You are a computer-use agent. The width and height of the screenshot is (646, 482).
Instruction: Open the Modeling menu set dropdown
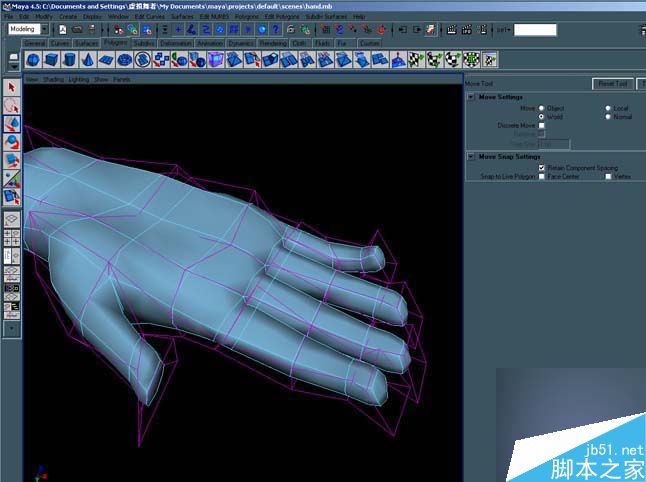click(x=28, y=30)
